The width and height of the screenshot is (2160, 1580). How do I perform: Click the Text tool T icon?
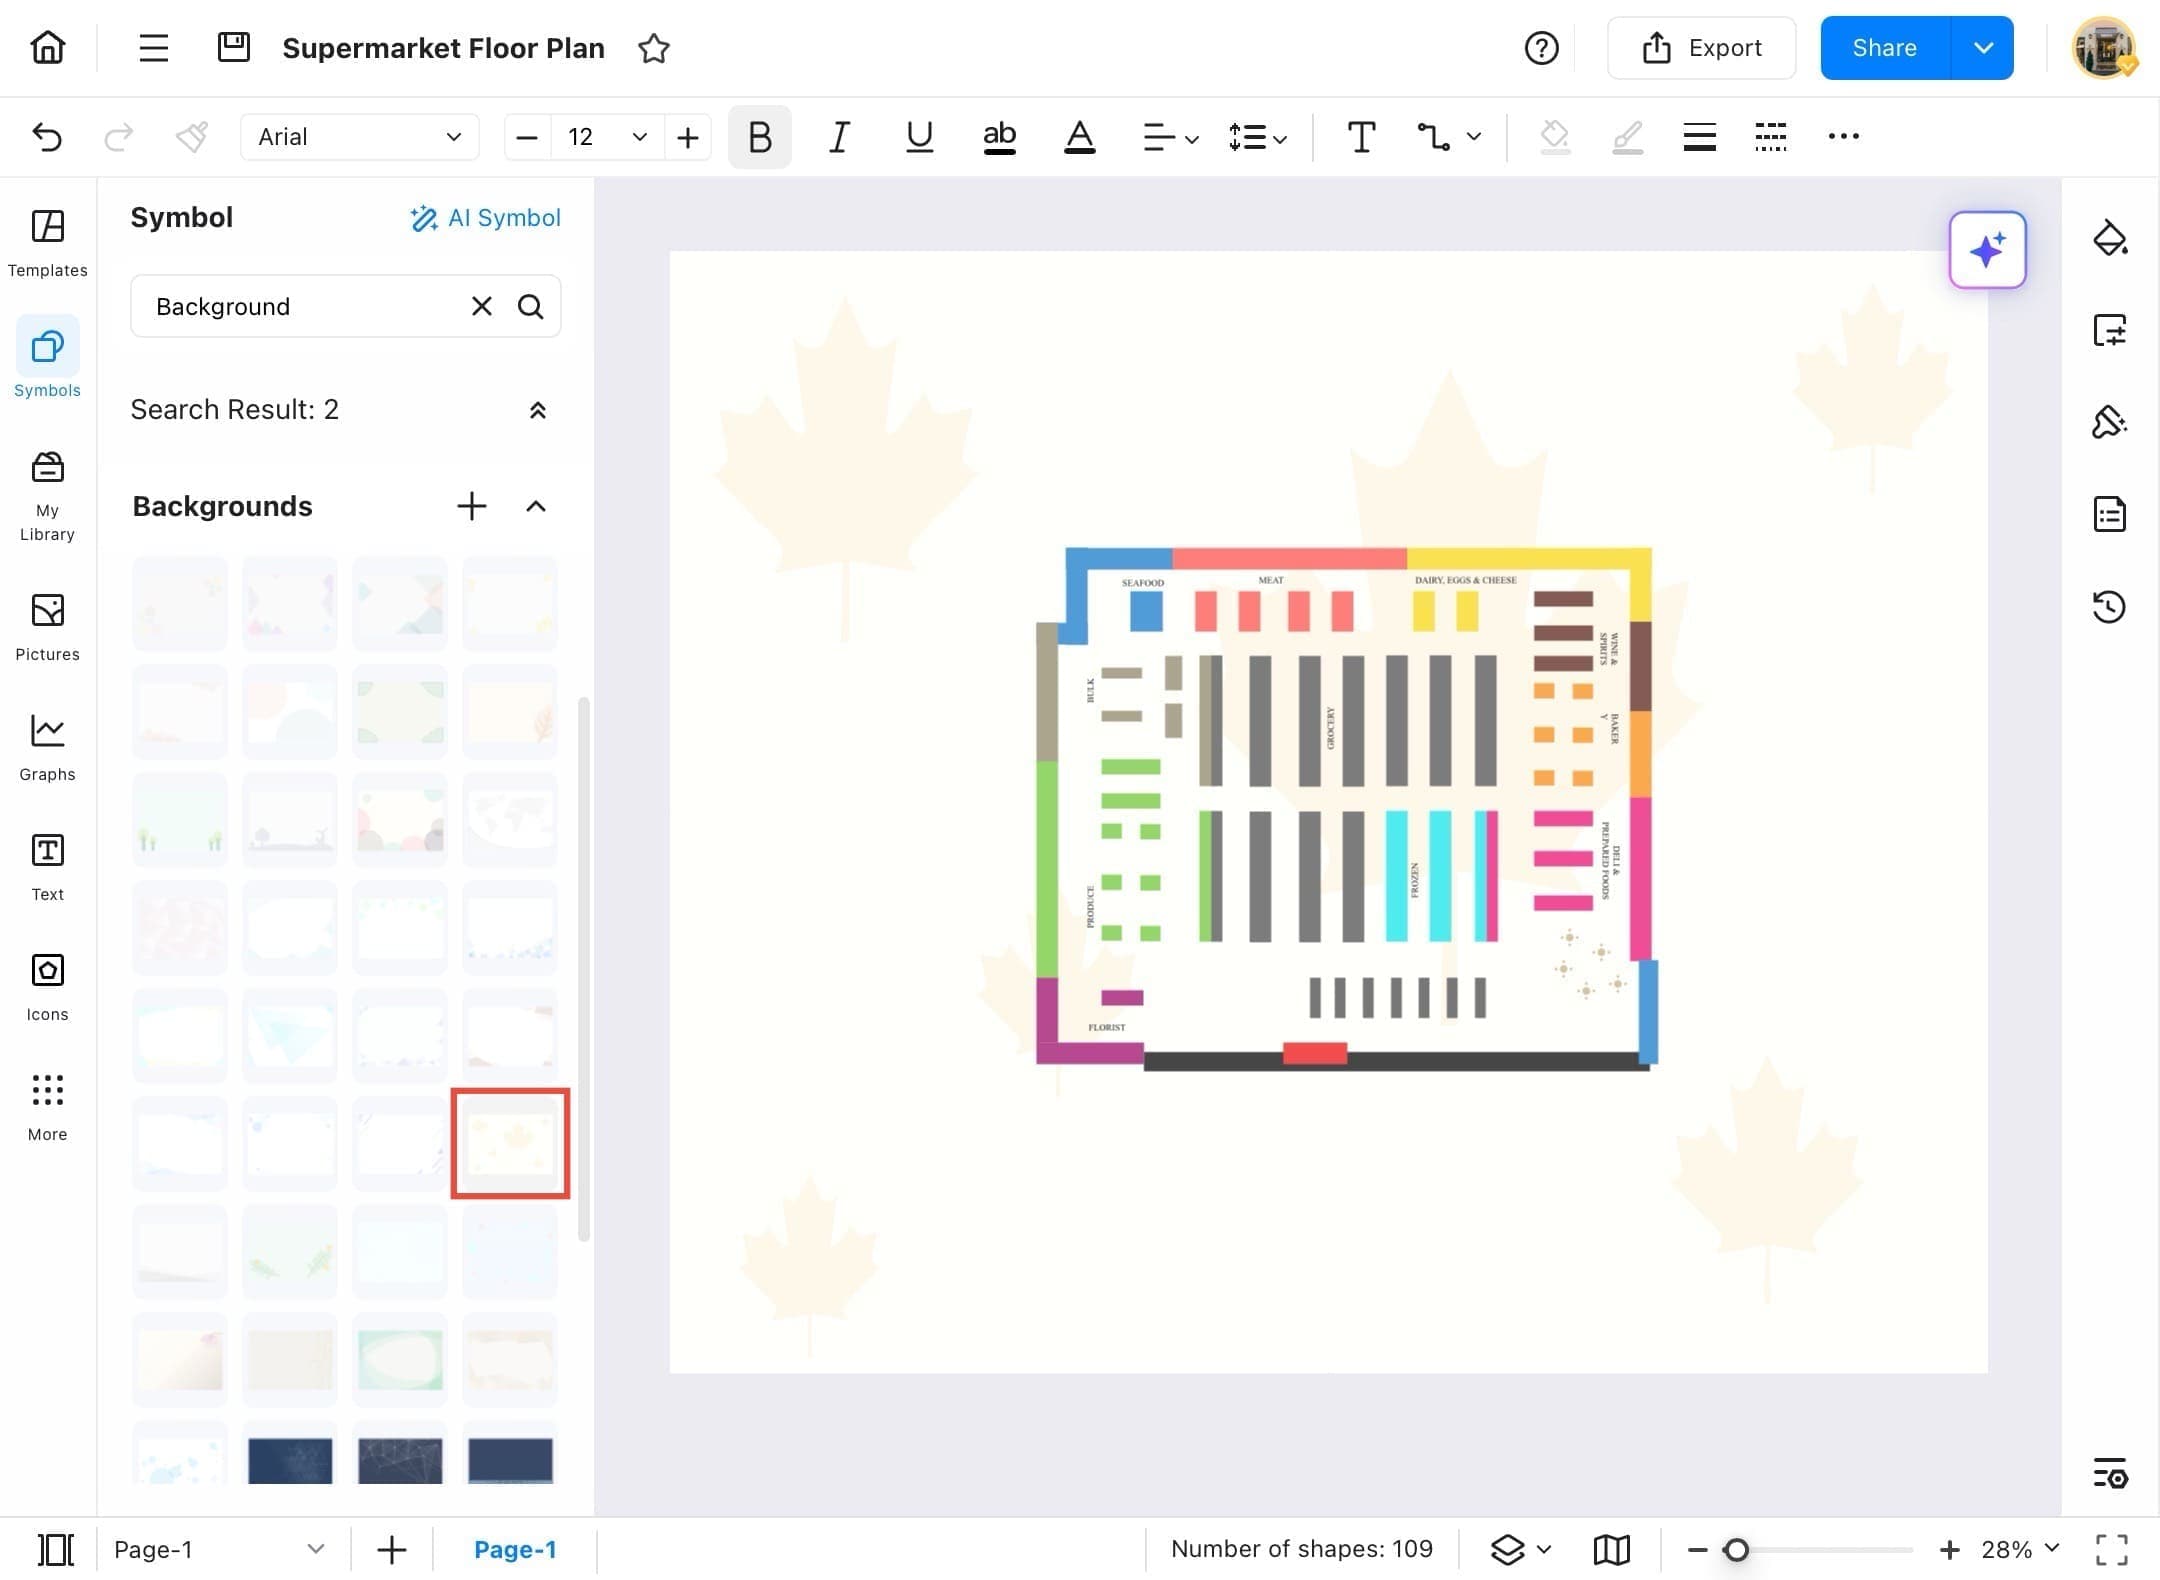[x=1361, y=137]
